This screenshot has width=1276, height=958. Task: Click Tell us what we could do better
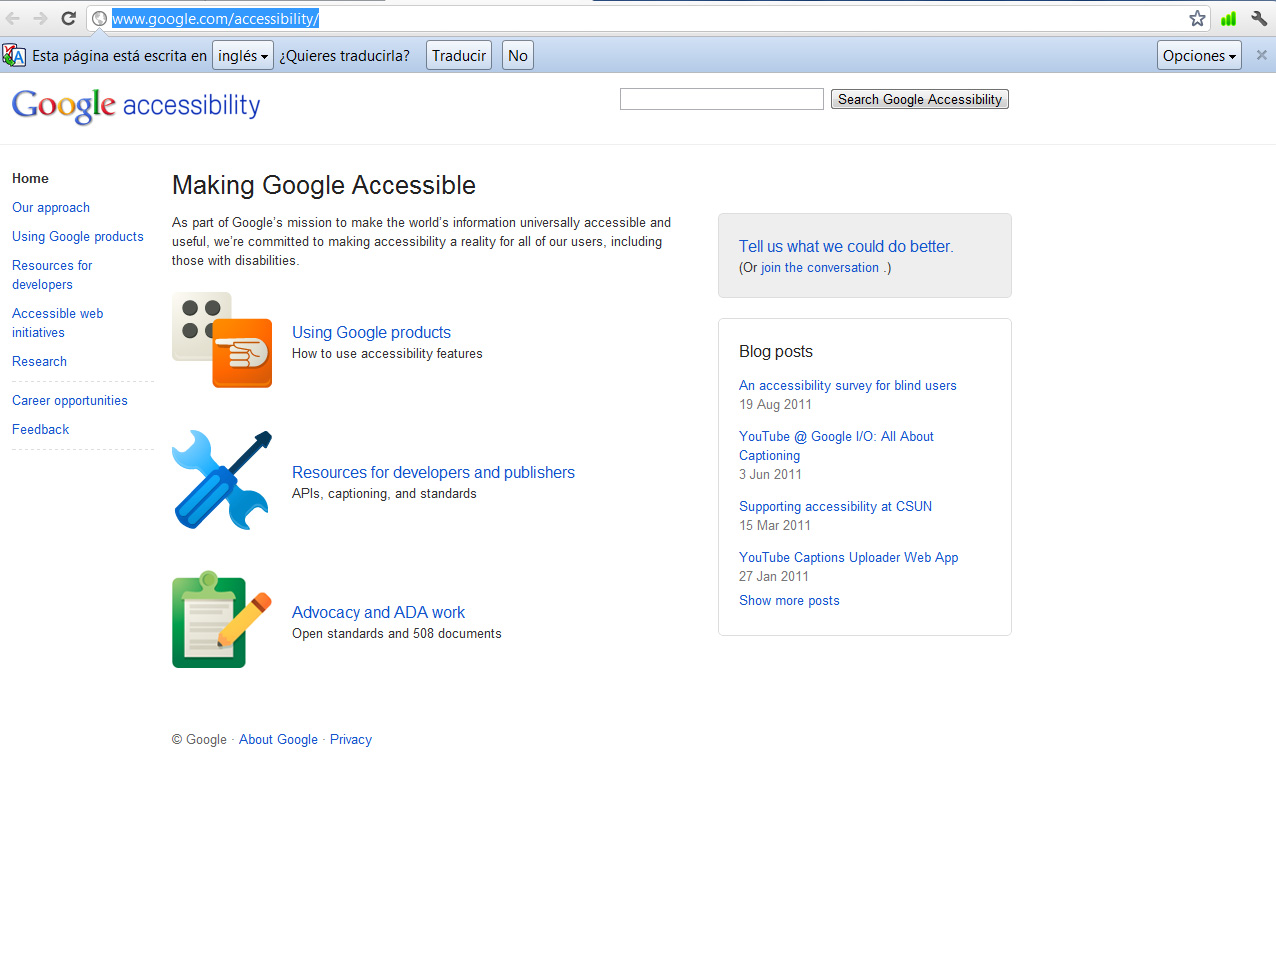click(846, 246)
